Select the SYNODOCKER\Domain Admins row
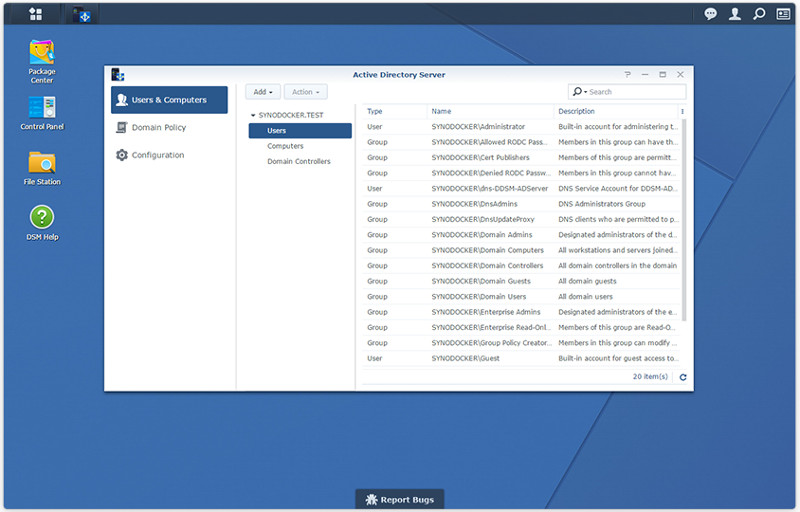 tap(521, 235)
